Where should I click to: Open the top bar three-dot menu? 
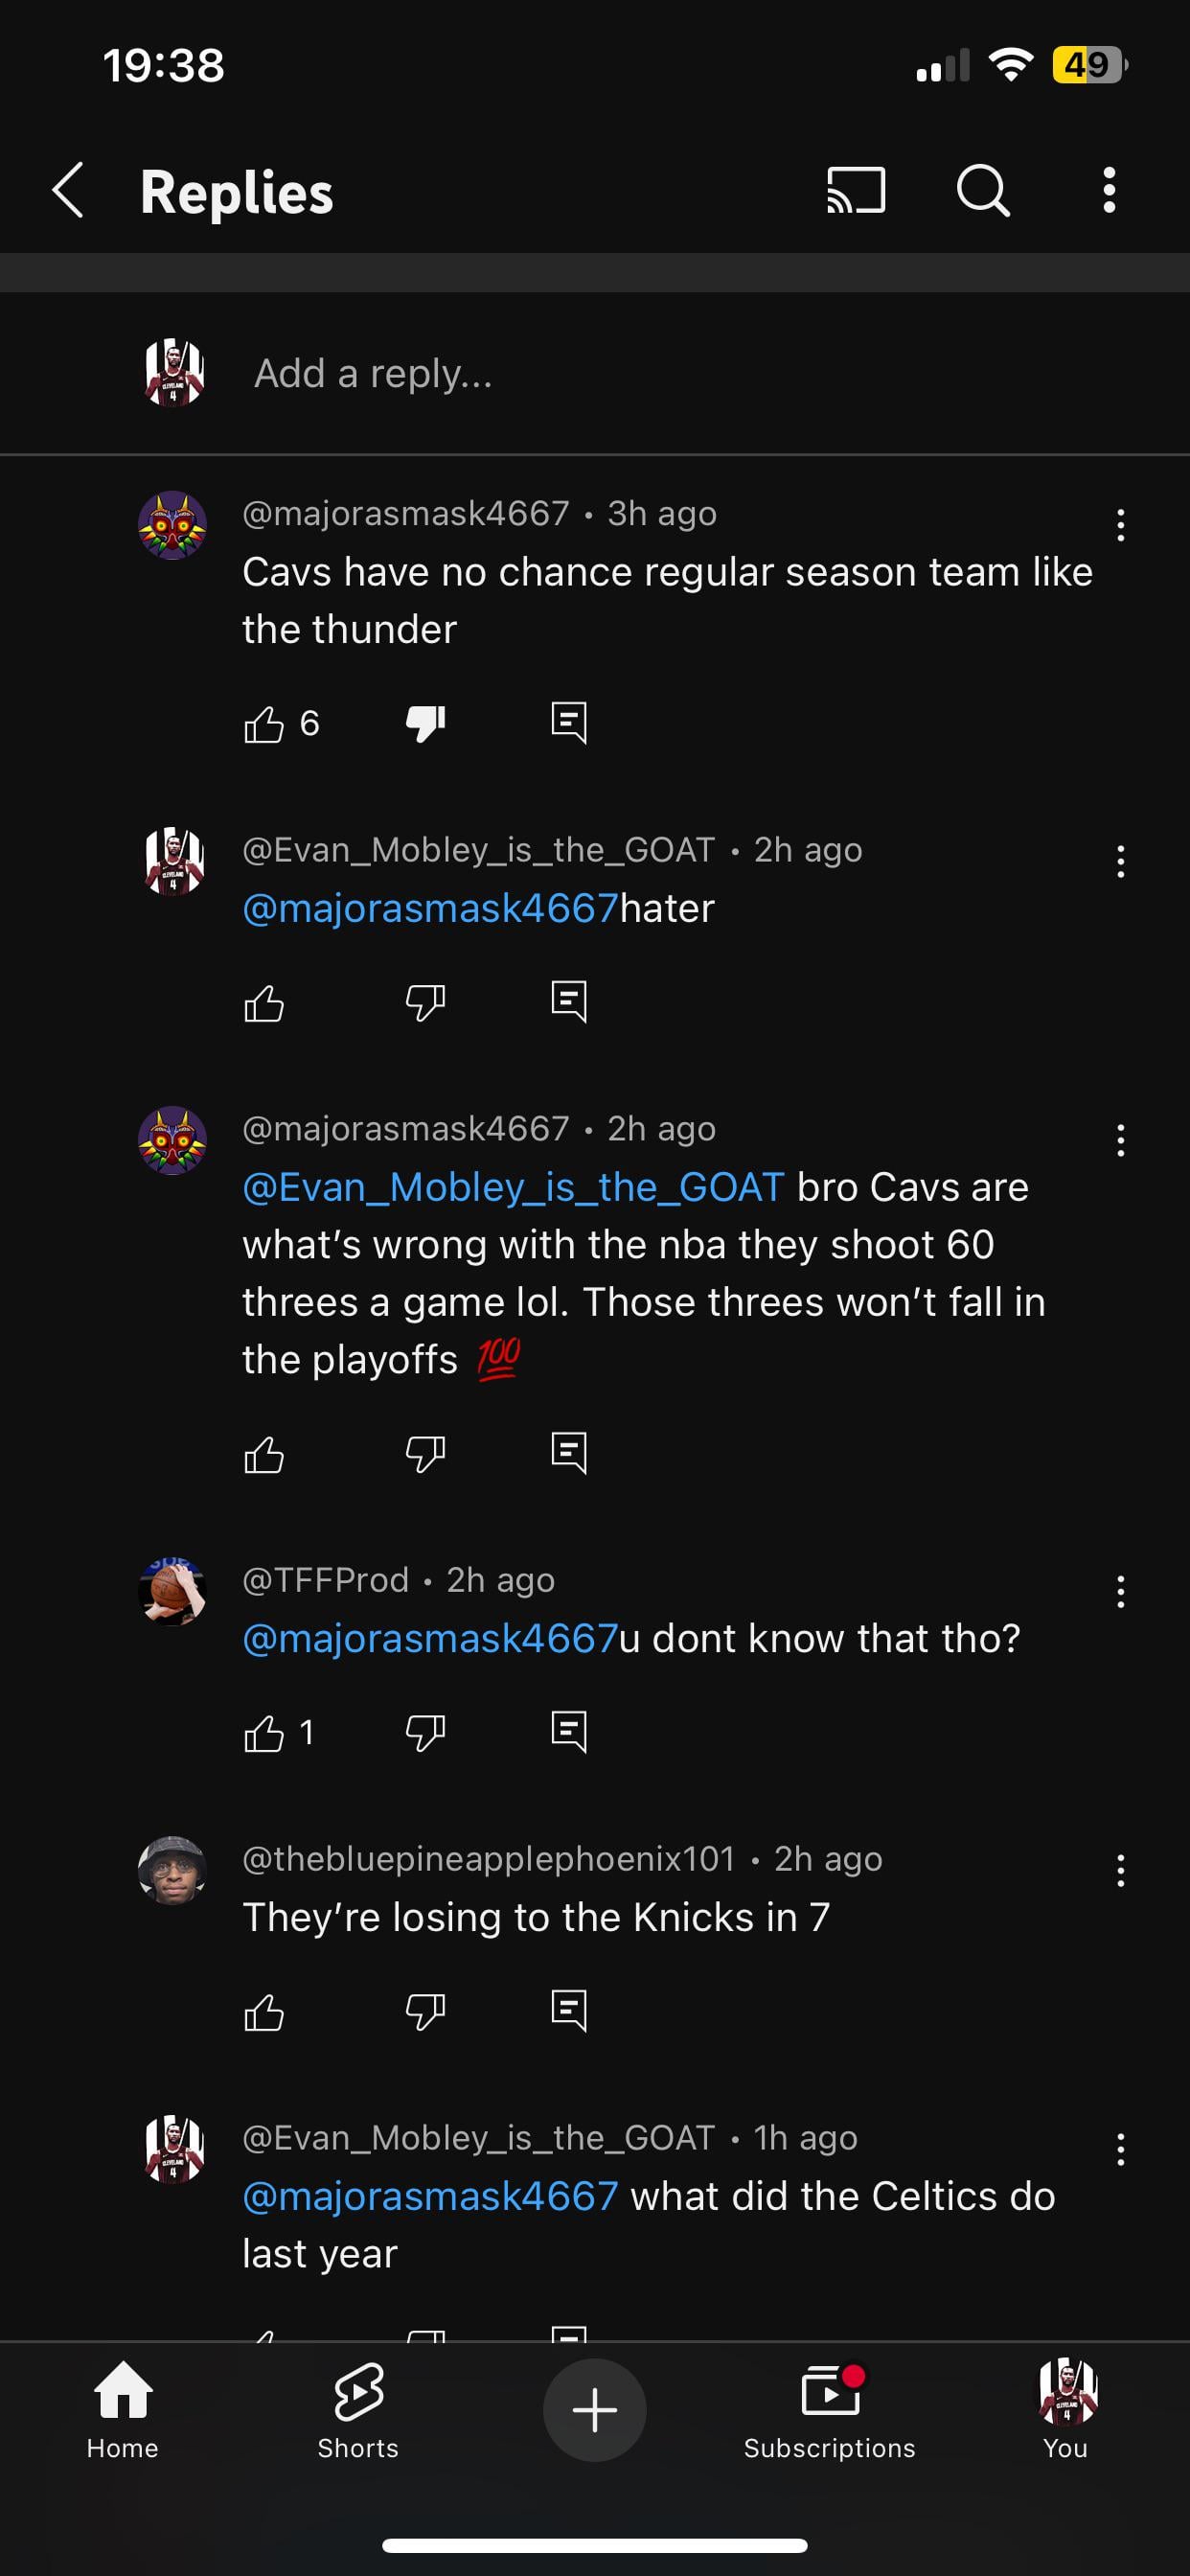1109,190
